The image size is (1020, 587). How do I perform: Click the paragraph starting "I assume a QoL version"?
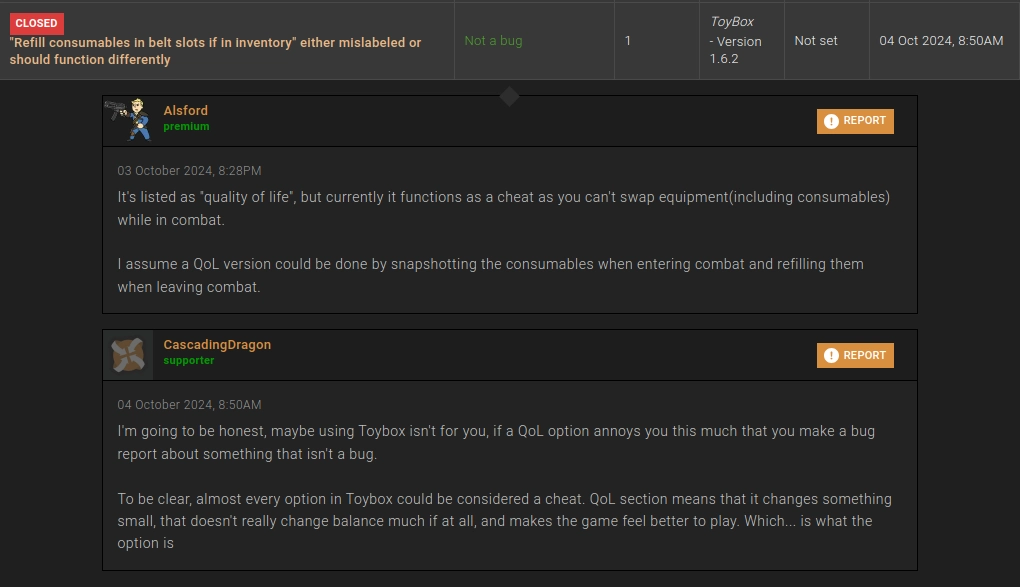coord(490,275)
